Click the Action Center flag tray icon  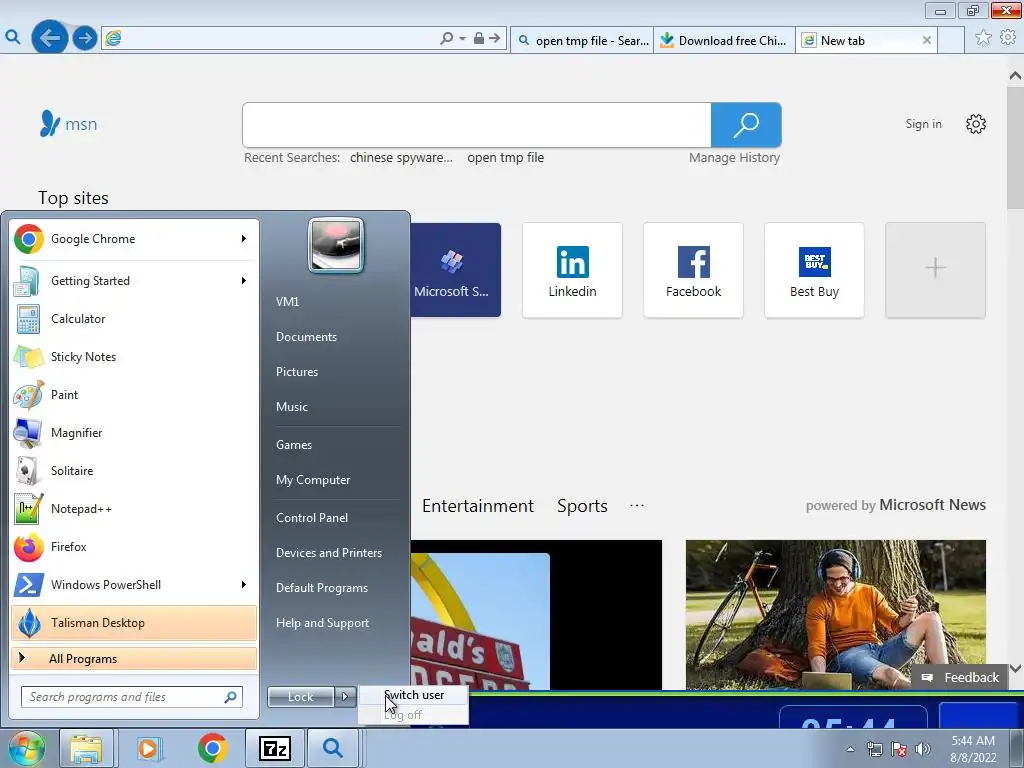pyautogui.click(x=899, y=749)
